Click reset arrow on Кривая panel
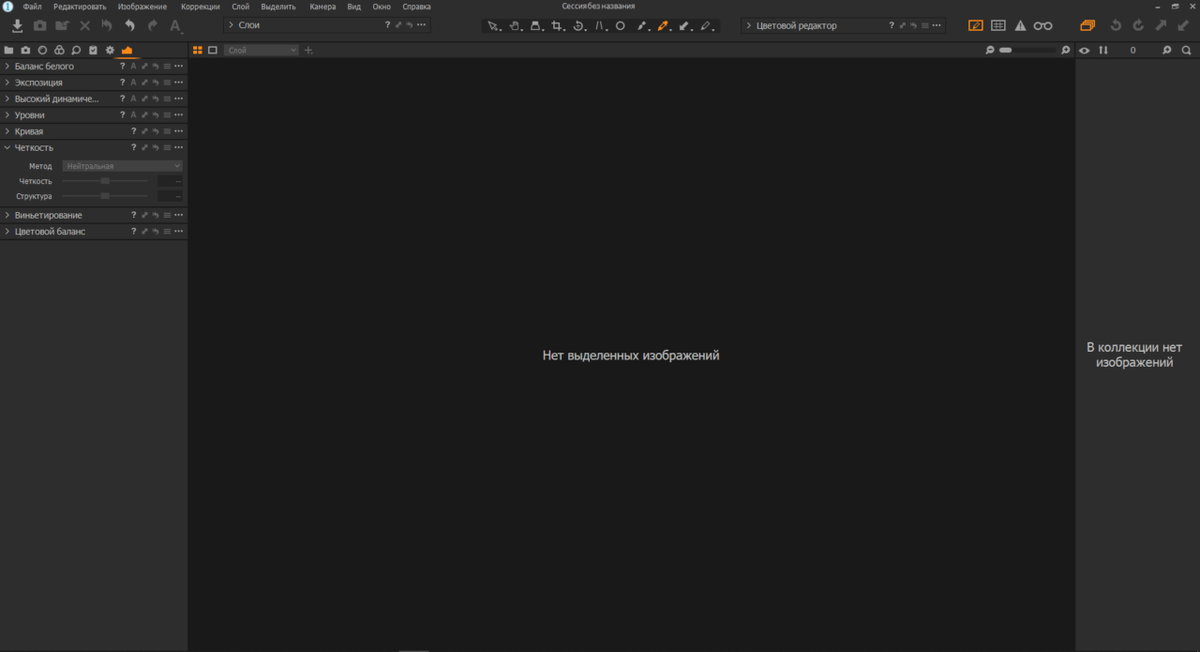Viewport: 1200px width, 652px height. click(x=156, y=131)
